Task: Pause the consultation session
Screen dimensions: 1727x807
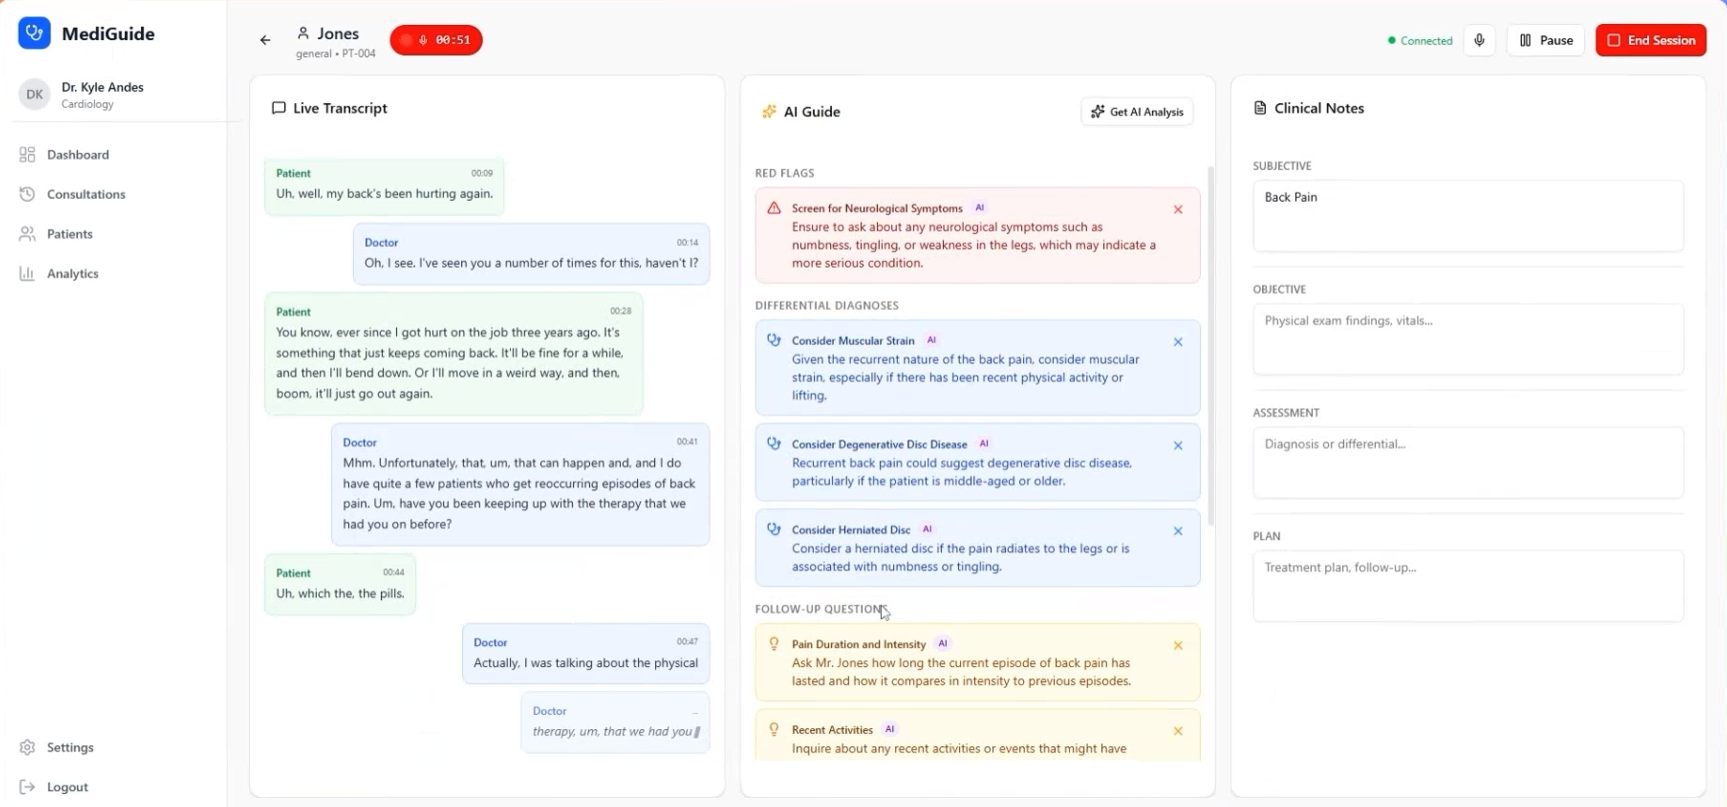Action: click(x=1545, y=41)
